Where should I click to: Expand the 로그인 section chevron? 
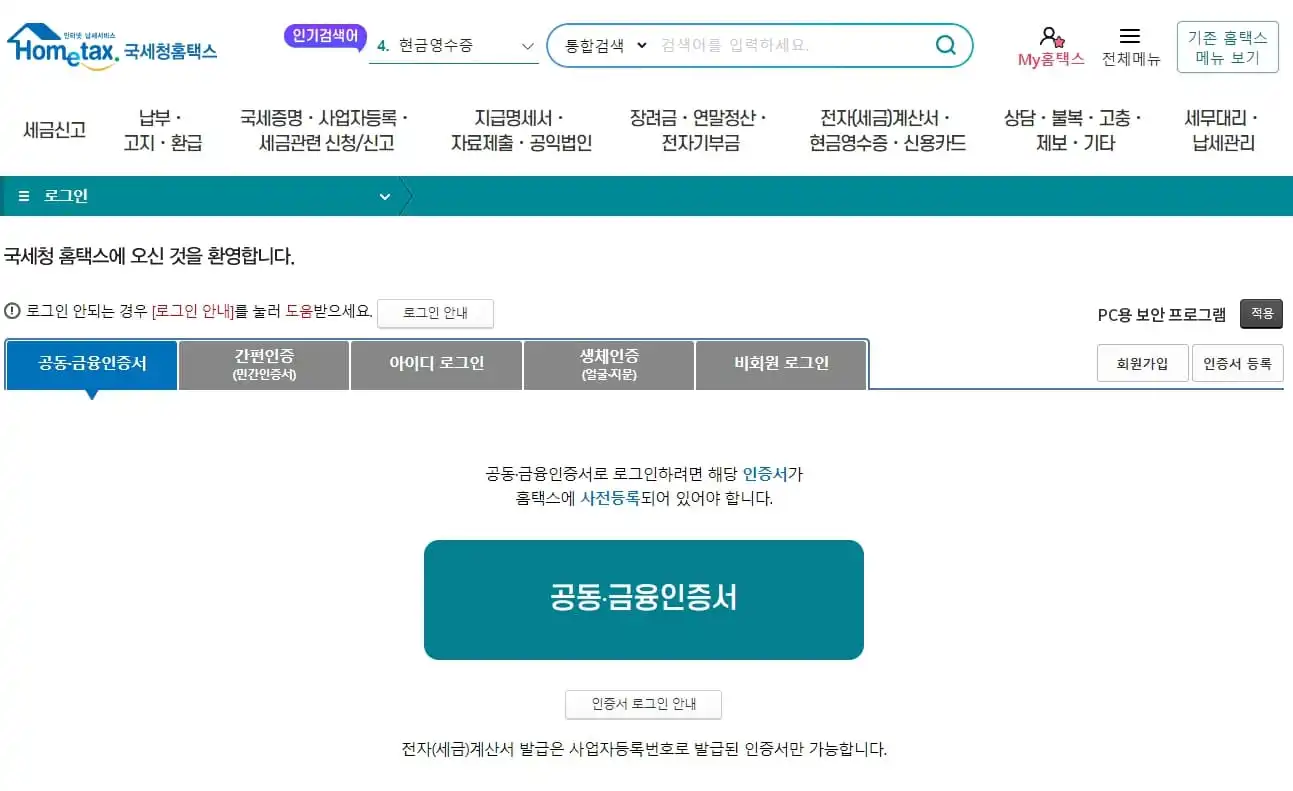[x=385, y=196]
